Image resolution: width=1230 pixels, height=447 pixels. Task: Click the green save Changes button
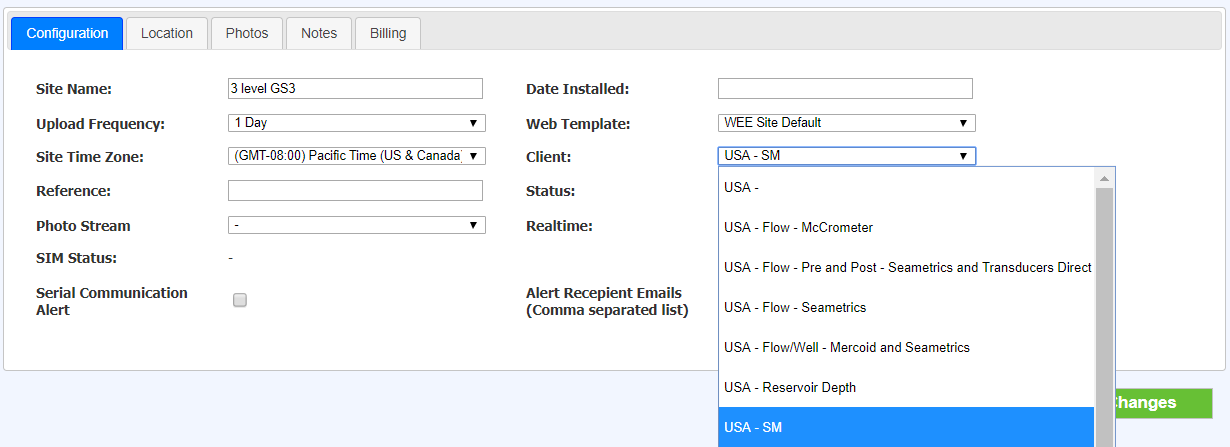click(1162, 402)
